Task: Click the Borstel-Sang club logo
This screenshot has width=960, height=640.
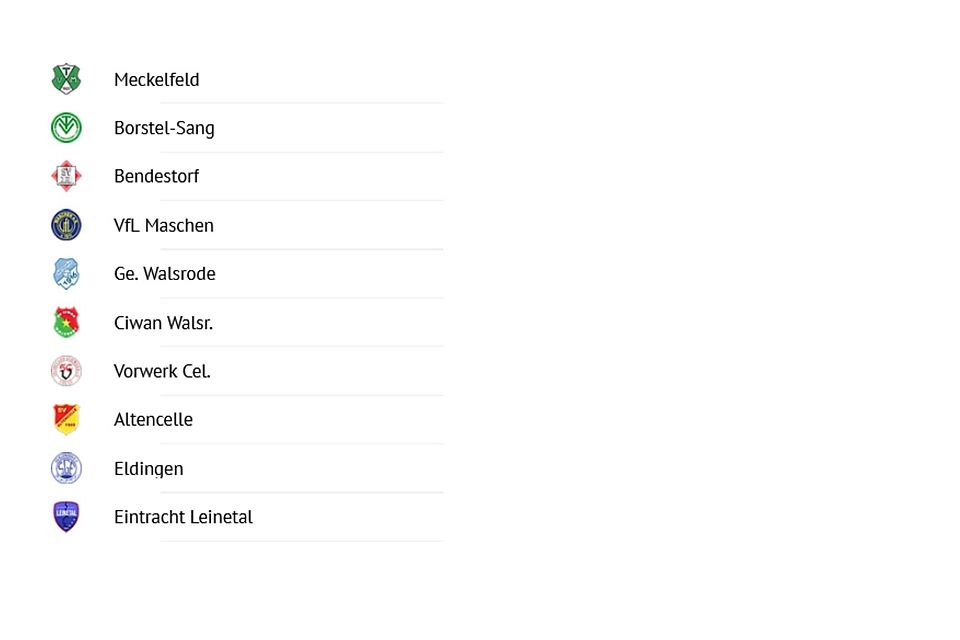Action: pos(66,128)
